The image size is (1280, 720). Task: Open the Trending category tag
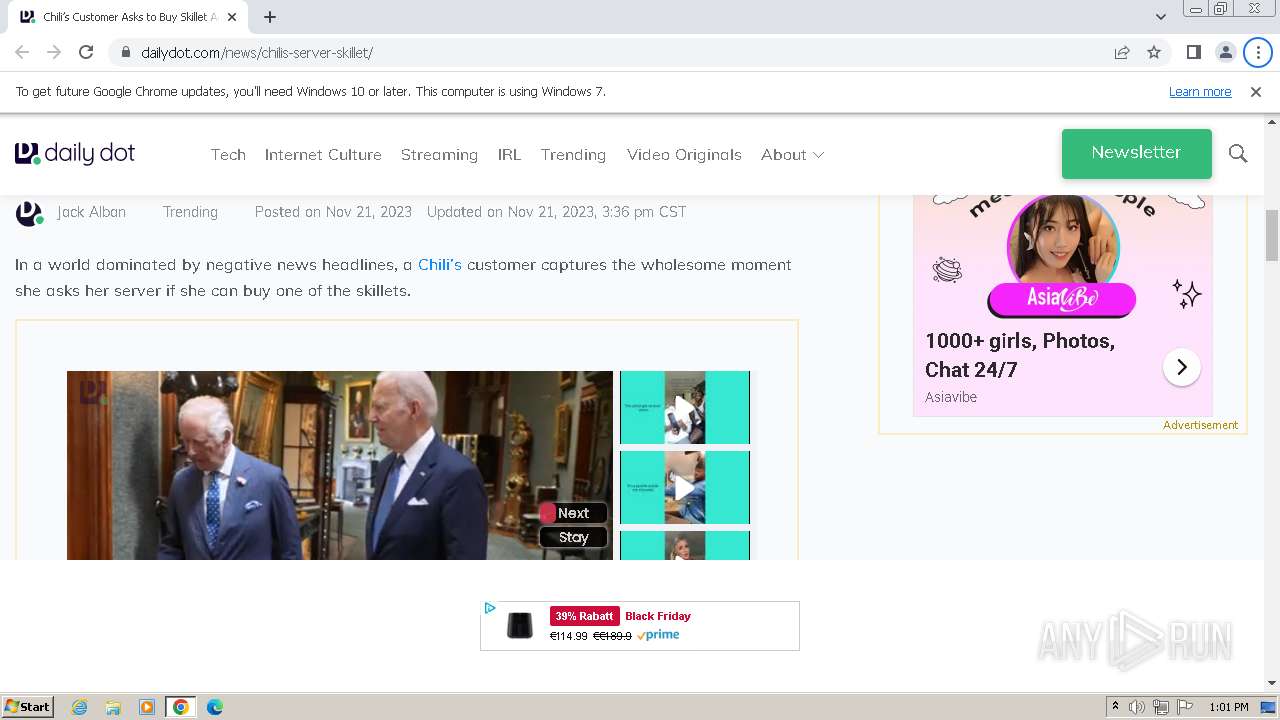click(x=190, y=212)
